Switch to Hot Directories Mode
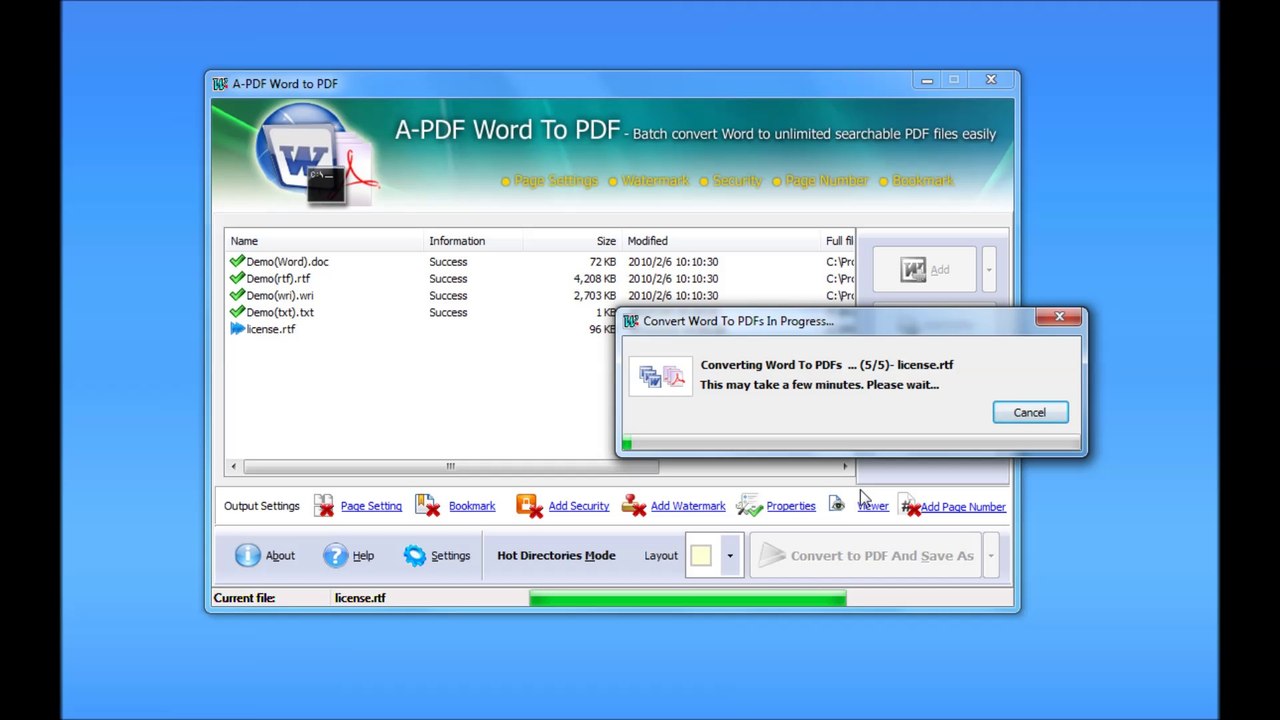Image resolution: width=1280 pixels, height=720 pixels. point(556,556)
